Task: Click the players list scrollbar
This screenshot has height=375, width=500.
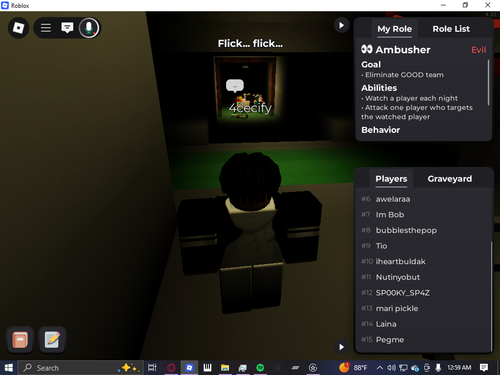Action: pyautogui.click(x=491, y=295)
